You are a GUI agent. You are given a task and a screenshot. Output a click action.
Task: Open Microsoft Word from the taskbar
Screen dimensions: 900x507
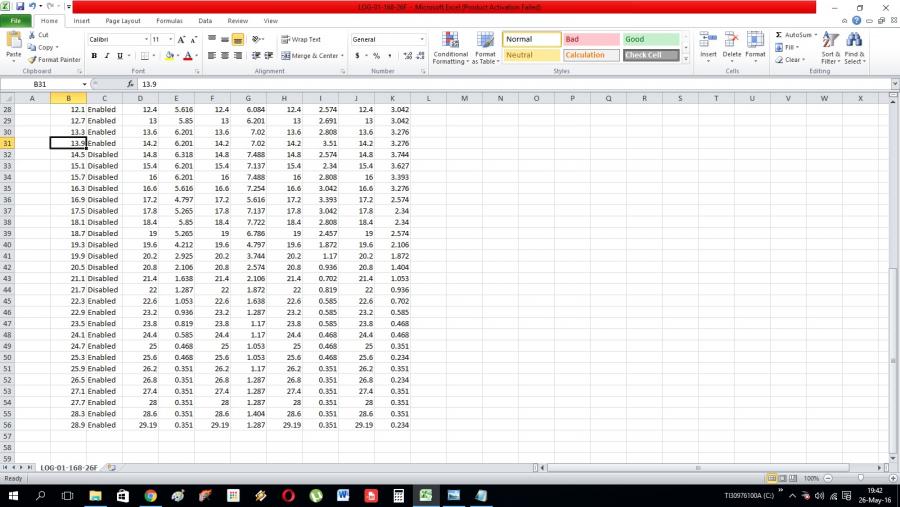(x=343, y=495)
